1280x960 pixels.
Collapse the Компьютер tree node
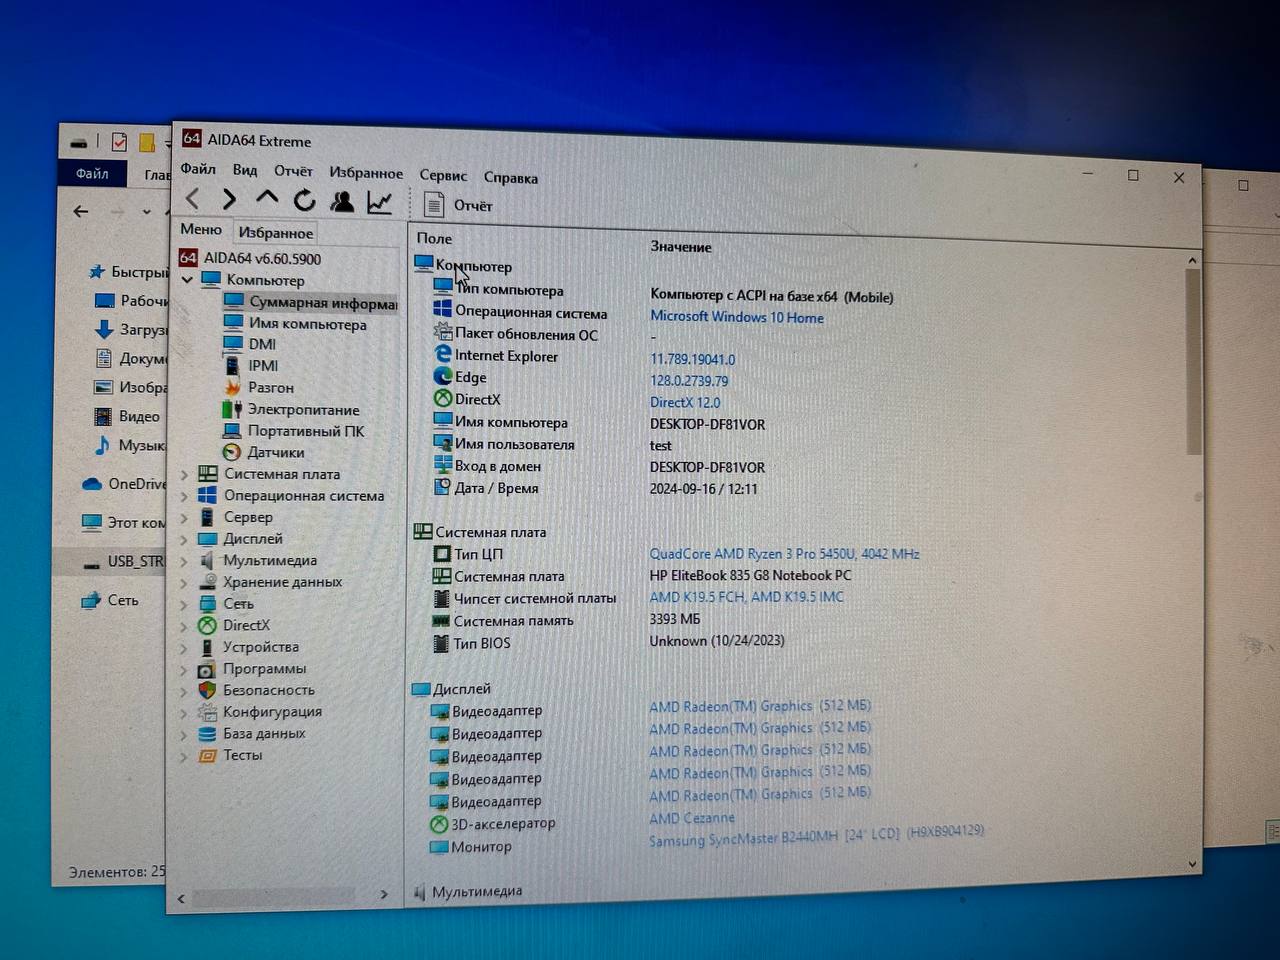click(188, 279)
